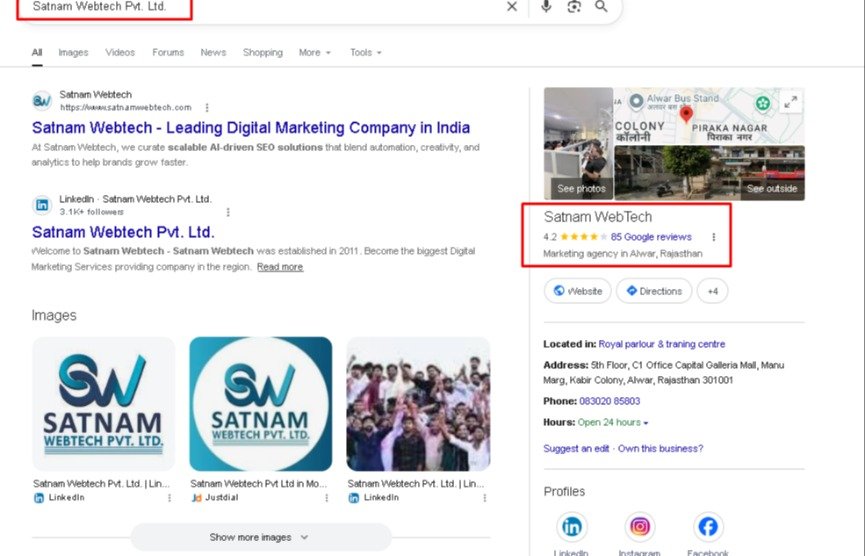Clear the search box with the X icon
The width and height of the screenshot is (865, 556).
point(512,7)
